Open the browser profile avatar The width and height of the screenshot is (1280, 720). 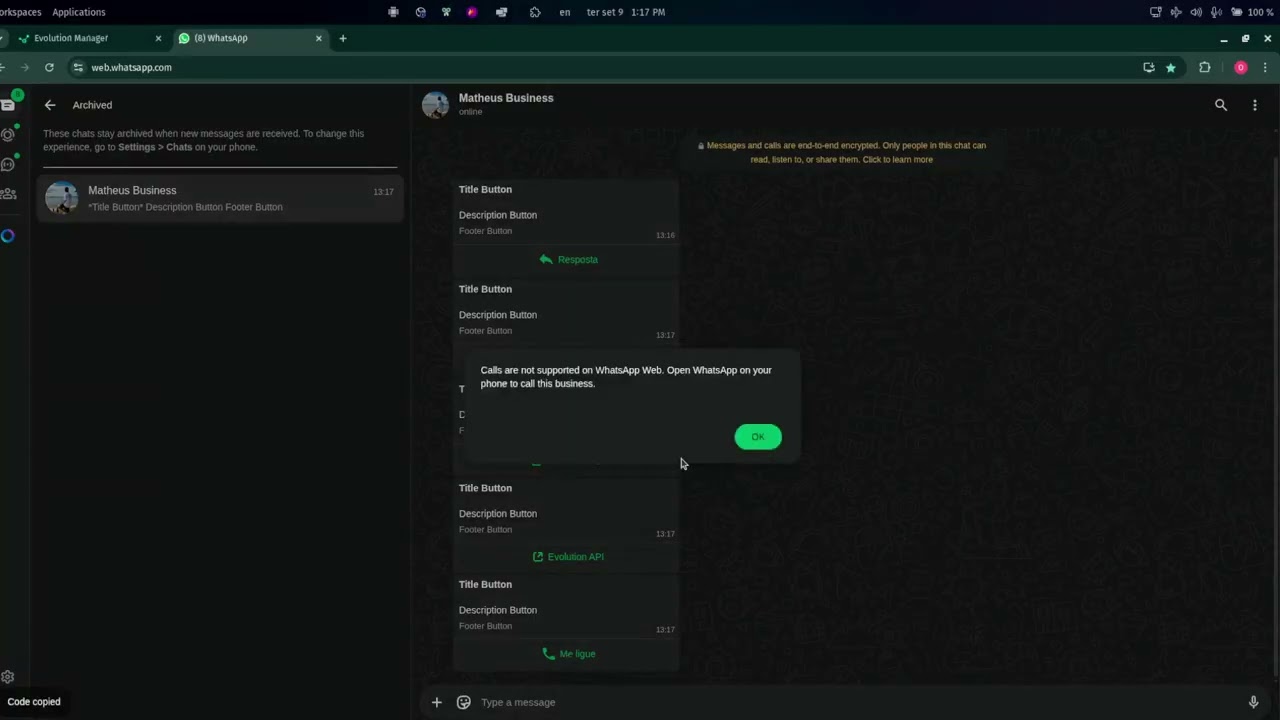(x=1241, y=67)
